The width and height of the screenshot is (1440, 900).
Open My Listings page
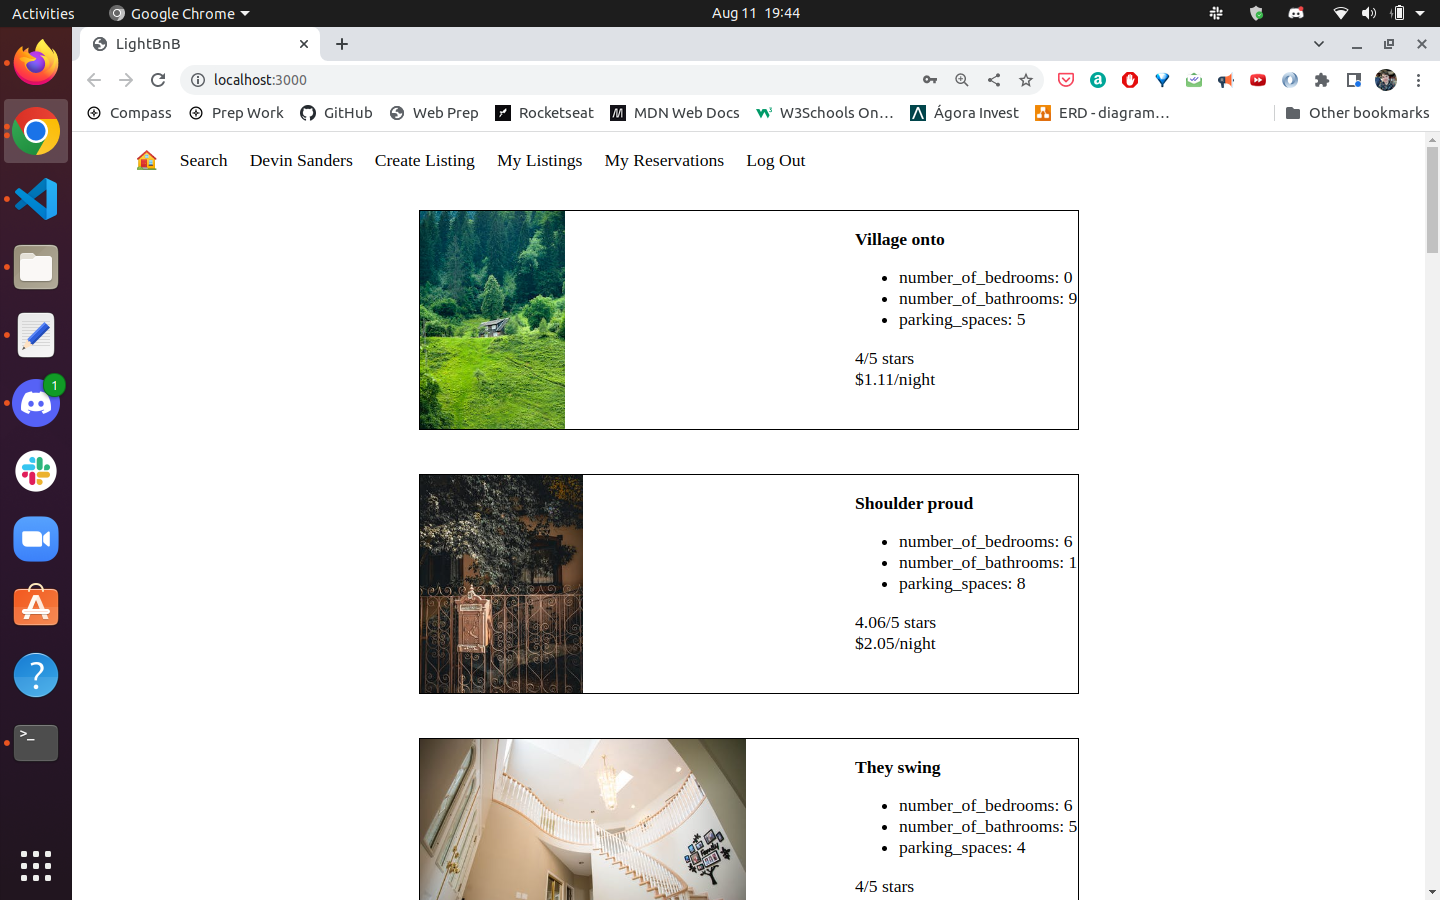tap(539, 160)
